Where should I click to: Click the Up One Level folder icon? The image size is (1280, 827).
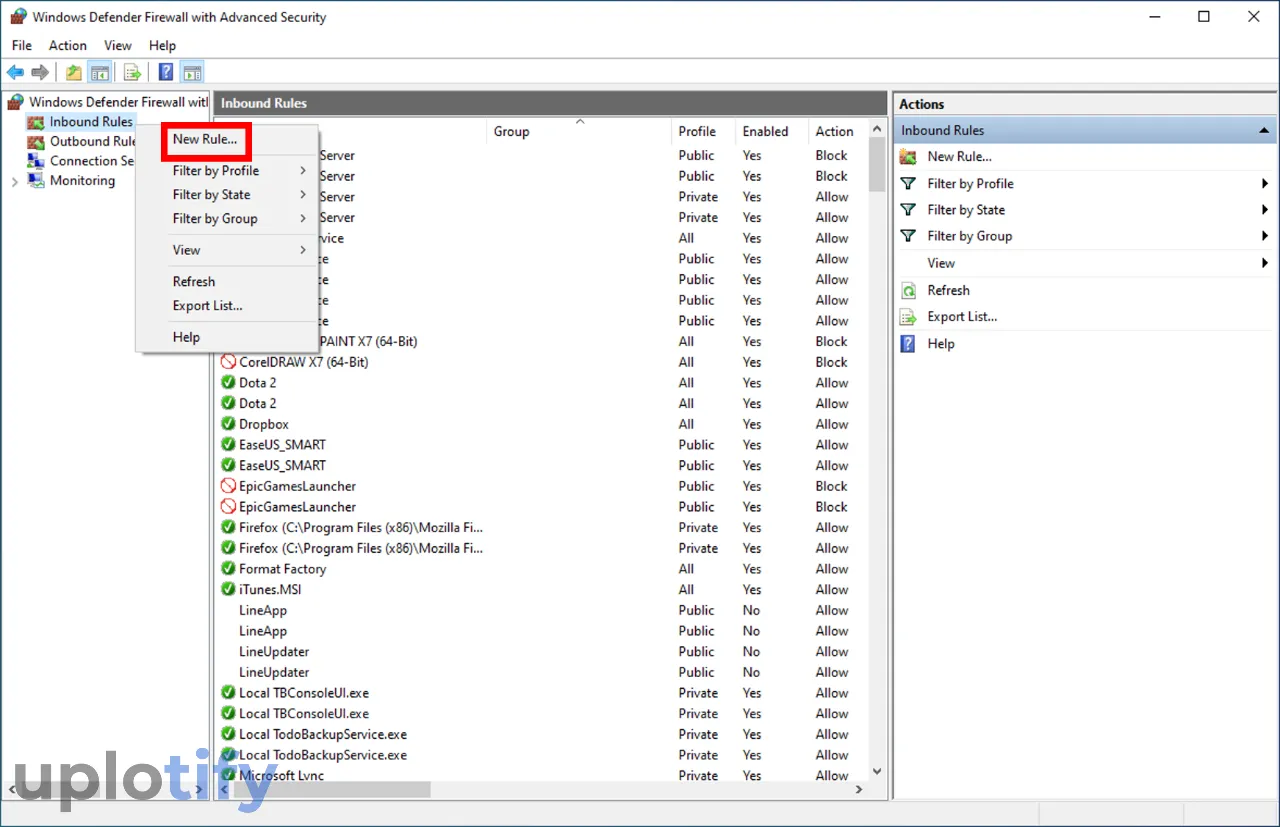[74, 72]
